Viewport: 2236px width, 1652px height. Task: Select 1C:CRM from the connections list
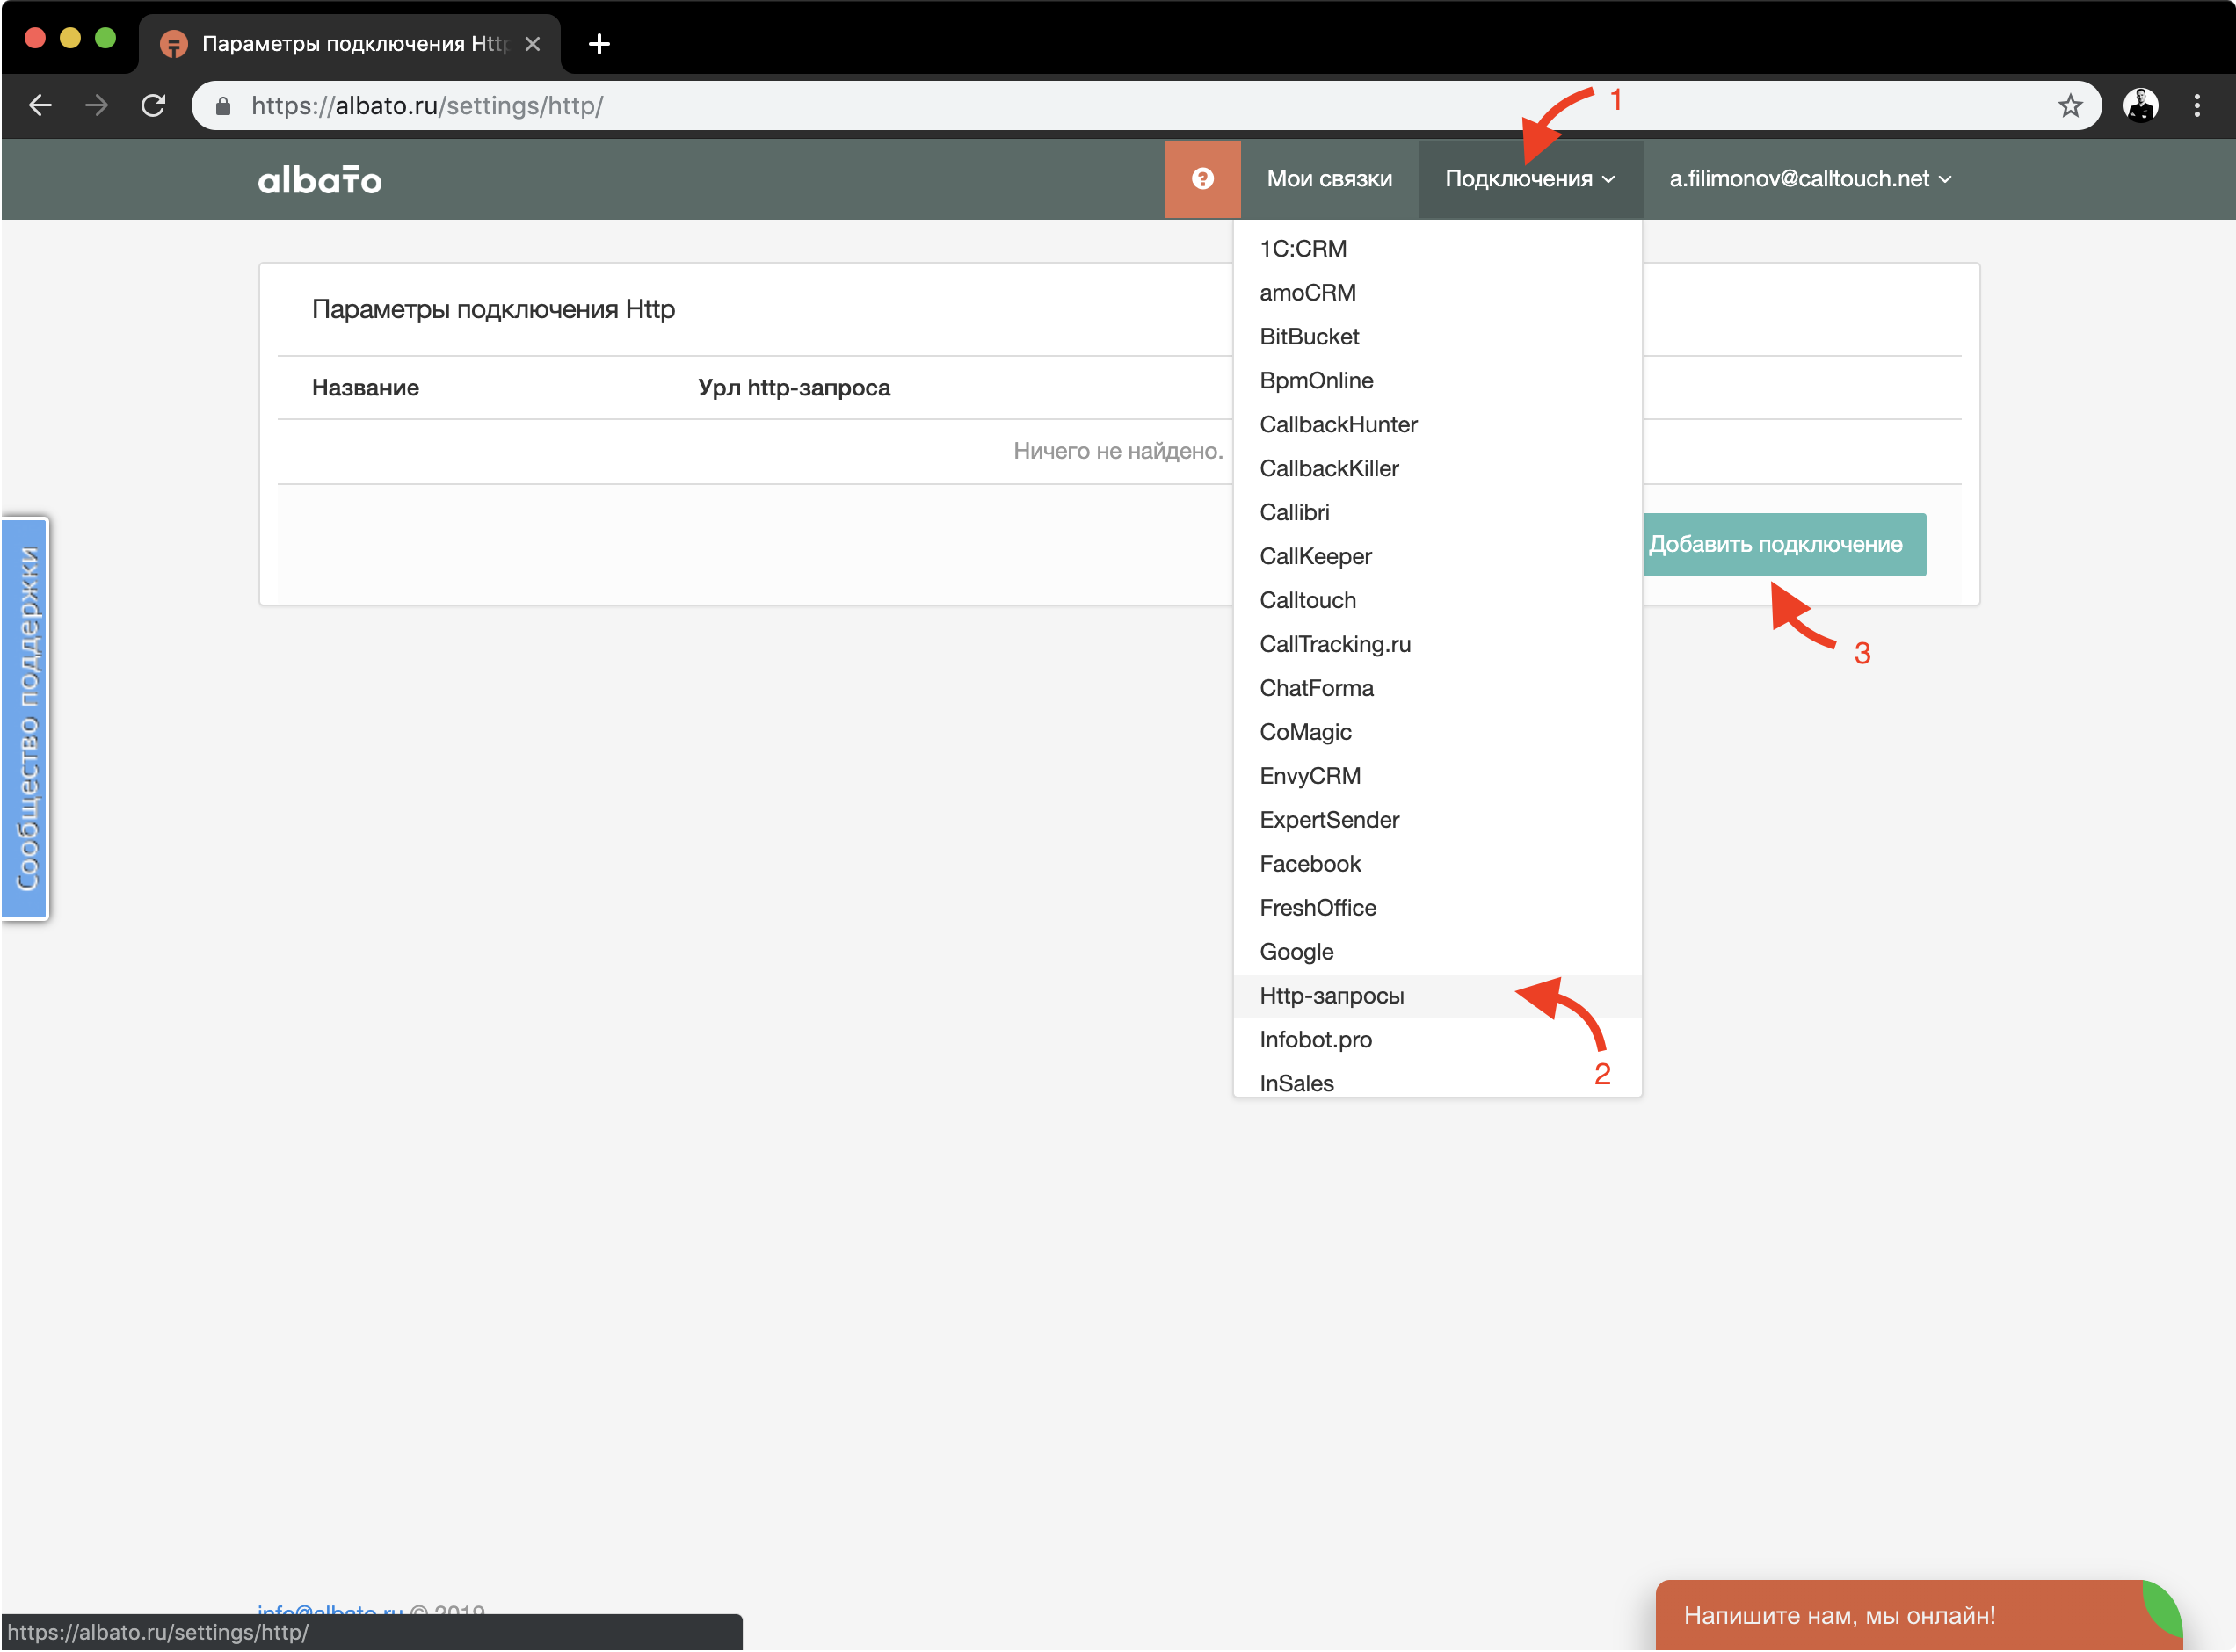click(1437, 249)
